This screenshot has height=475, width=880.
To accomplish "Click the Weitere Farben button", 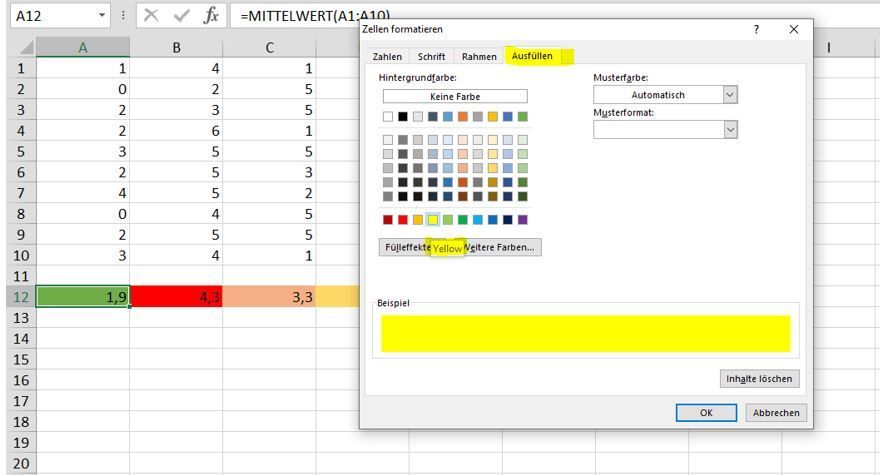I will click(x=499, y=247).
